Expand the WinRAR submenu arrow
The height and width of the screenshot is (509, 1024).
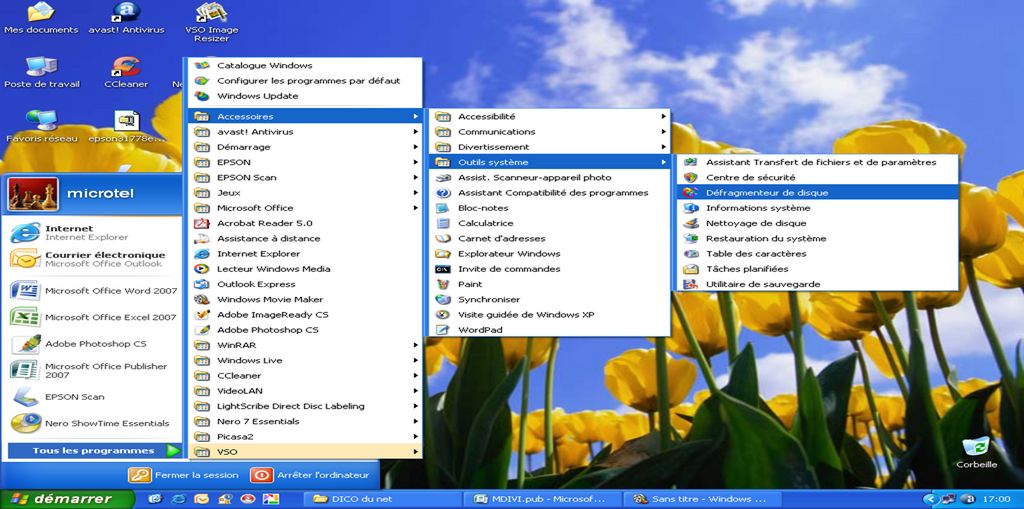pyautogui.click(x=415, y=345)
